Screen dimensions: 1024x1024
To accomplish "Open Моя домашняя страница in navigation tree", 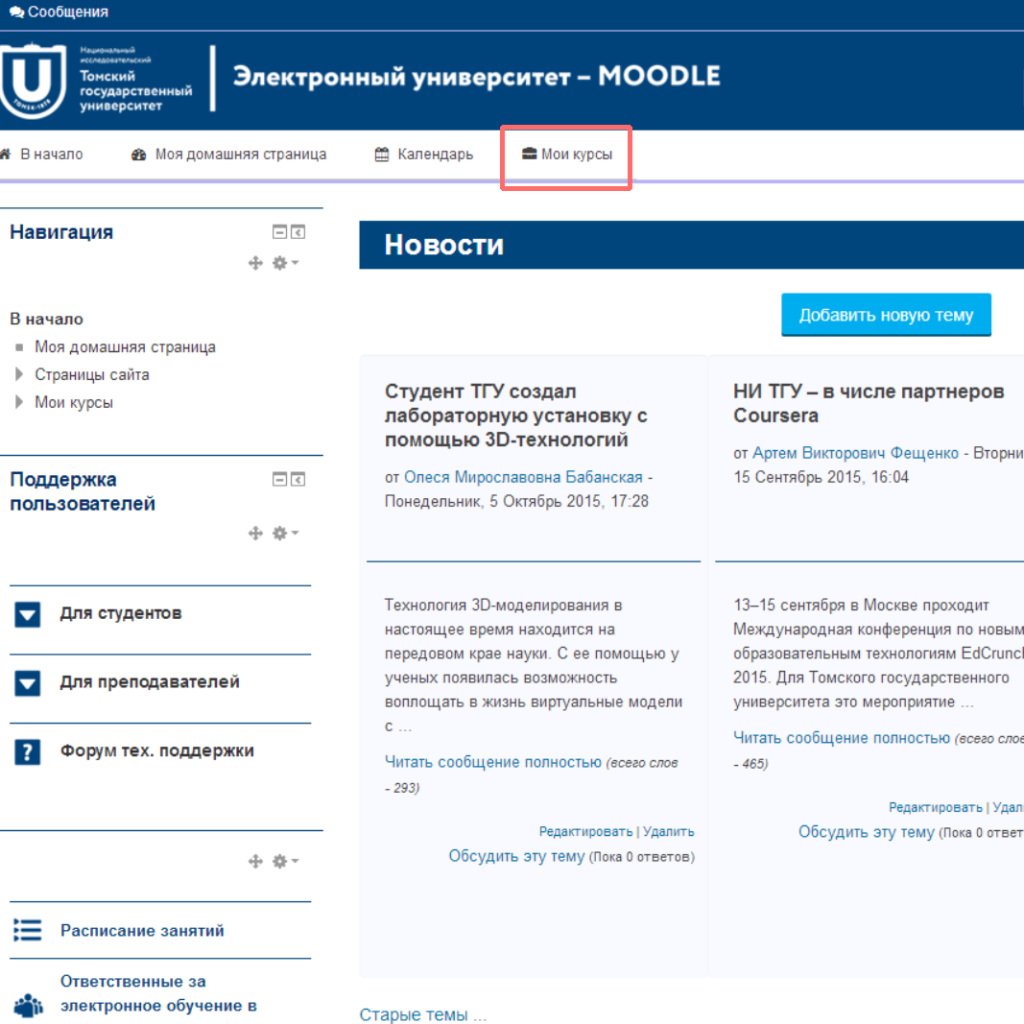I will pyautogui.click(x=125, y=347).
